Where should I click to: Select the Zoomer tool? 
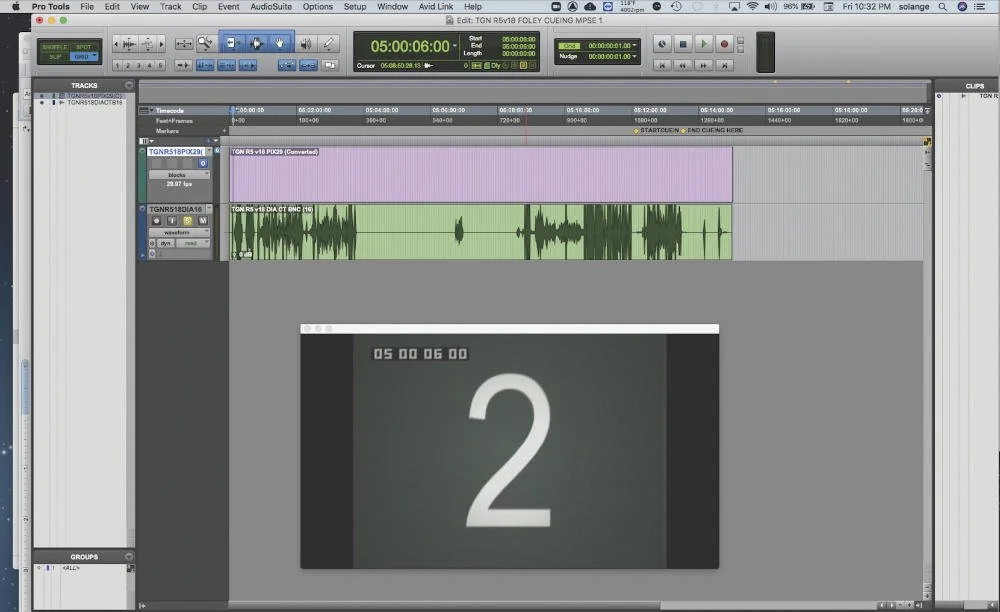(x=205, y=43)
